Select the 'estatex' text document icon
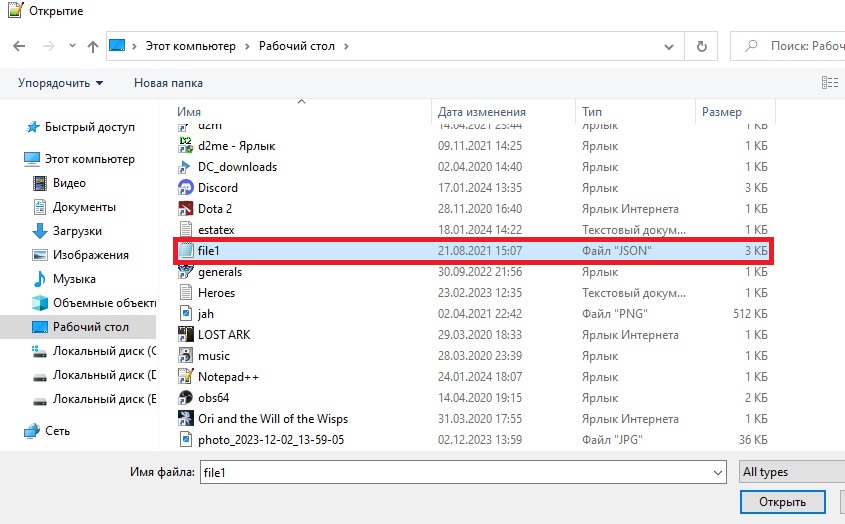This screenshot has width=845, height=524. coord(185,230)
